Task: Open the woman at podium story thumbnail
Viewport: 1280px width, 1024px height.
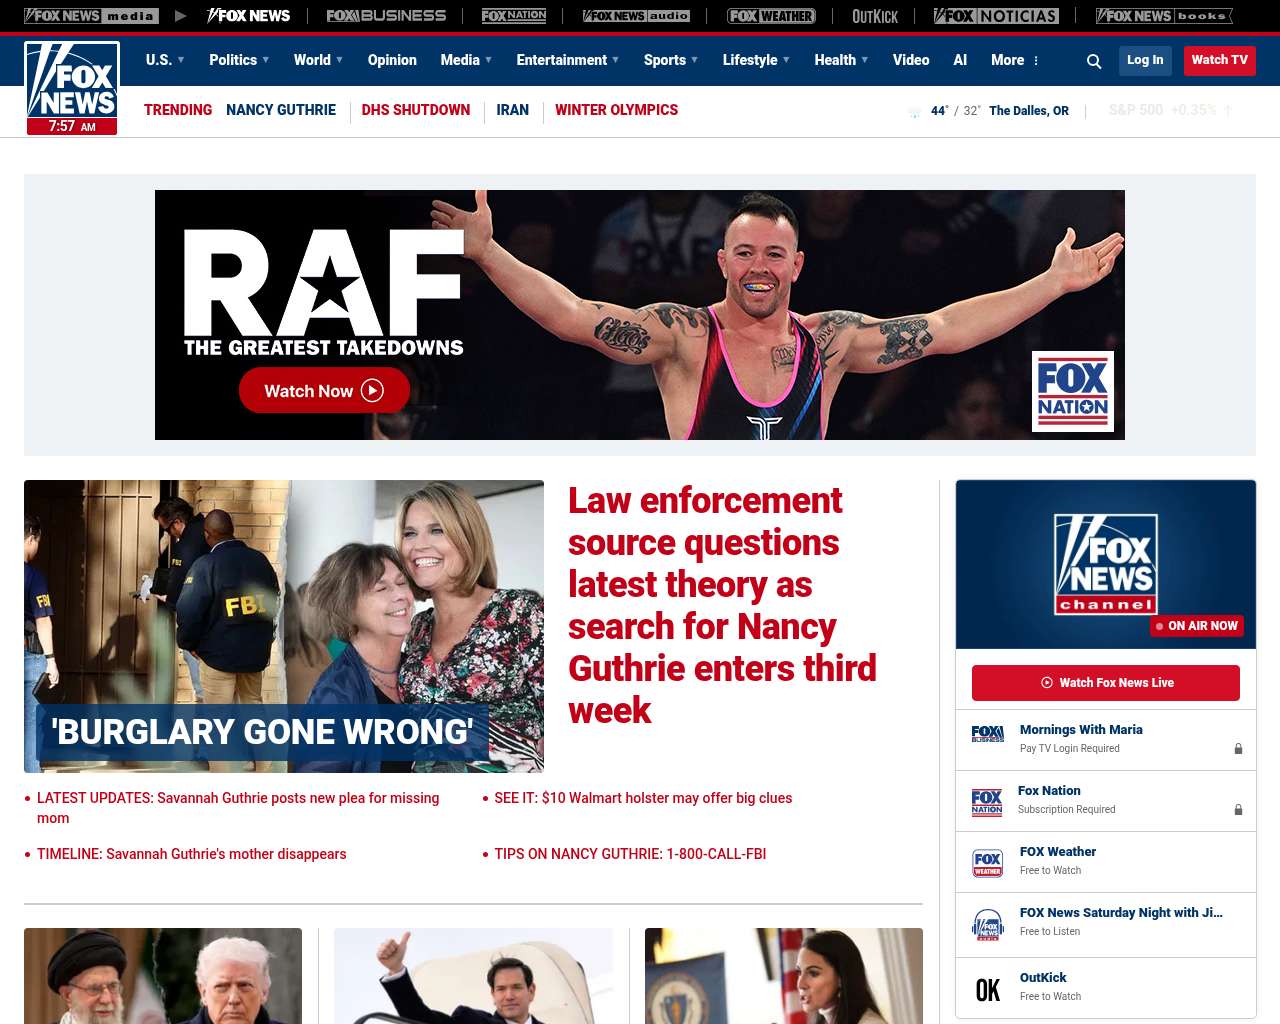Action: point(784,976)
